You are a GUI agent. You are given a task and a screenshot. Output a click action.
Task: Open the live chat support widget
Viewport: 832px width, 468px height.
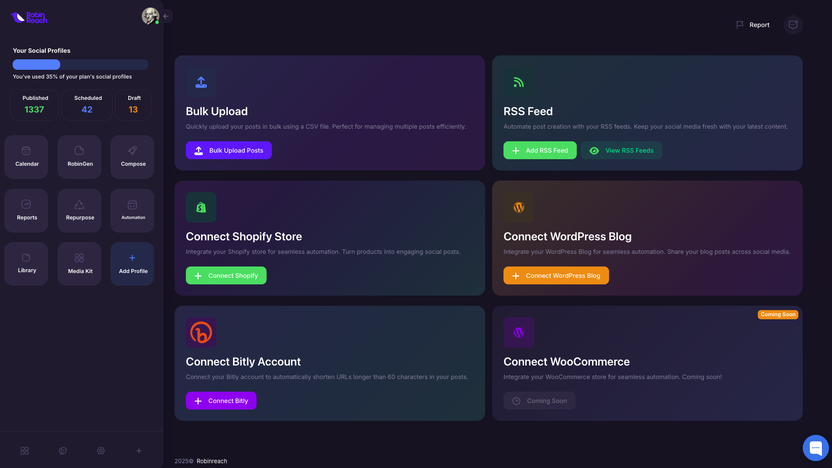click(815, 447)
